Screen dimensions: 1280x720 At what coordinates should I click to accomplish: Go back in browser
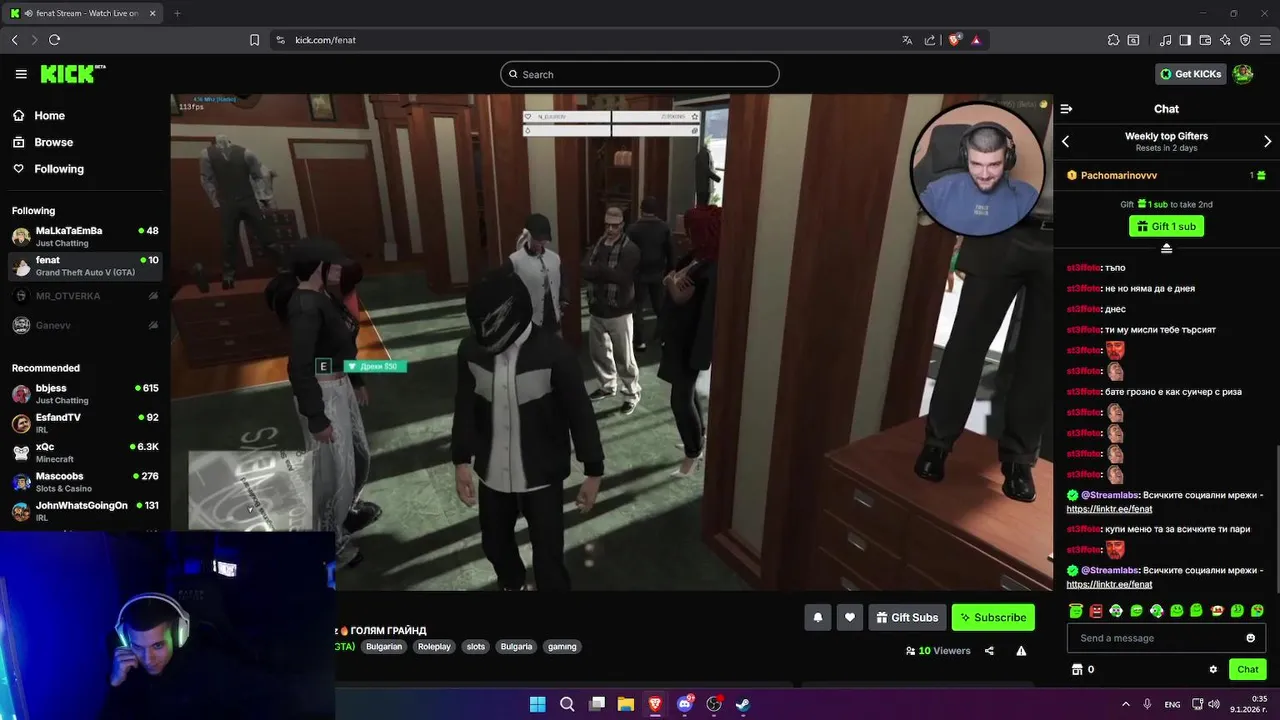tap(14, 40)
